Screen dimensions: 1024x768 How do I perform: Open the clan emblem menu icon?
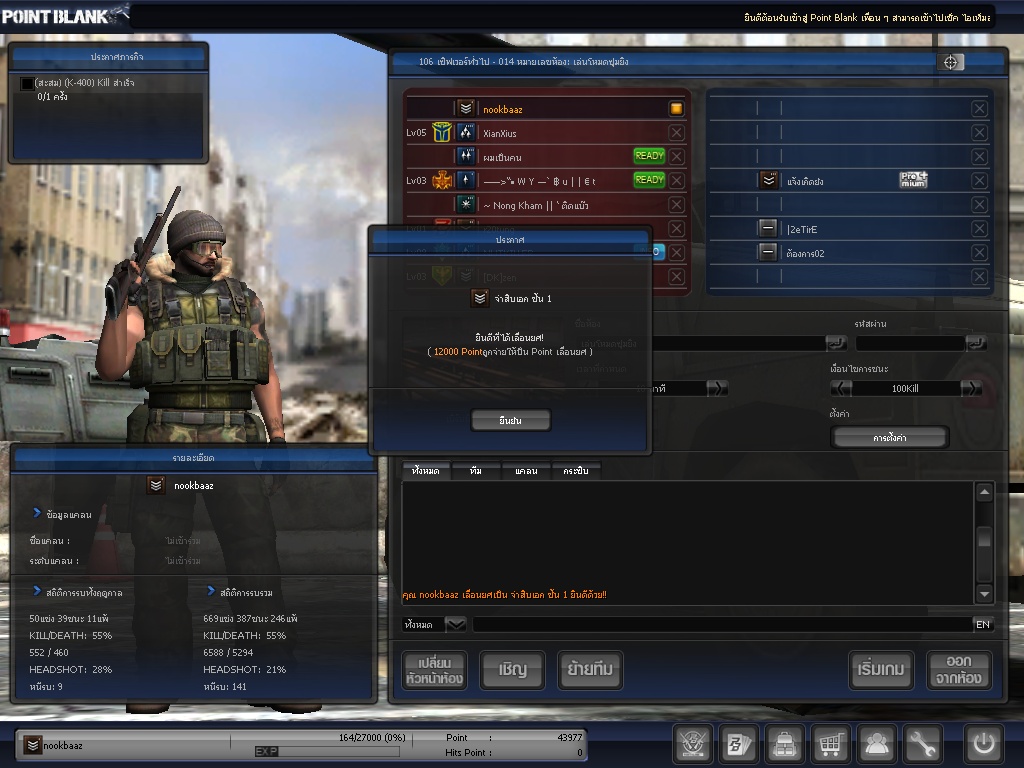pyautogui.click(x=692, y=743)
